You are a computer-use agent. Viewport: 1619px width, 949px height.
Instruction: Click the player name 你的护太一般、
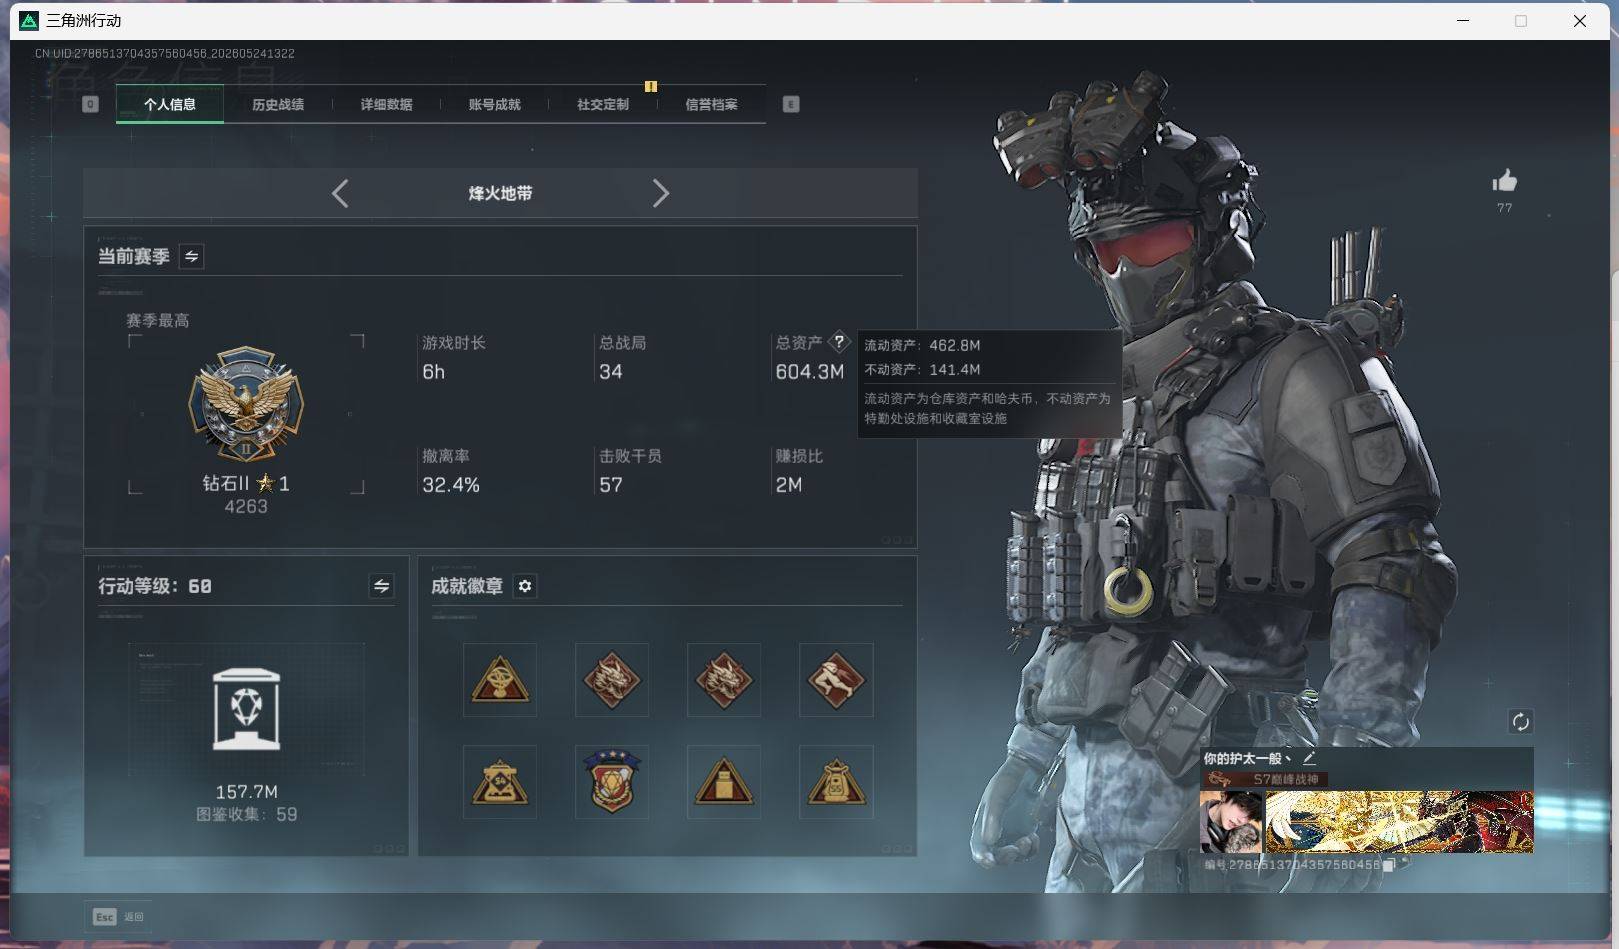tap(1247, 758)
